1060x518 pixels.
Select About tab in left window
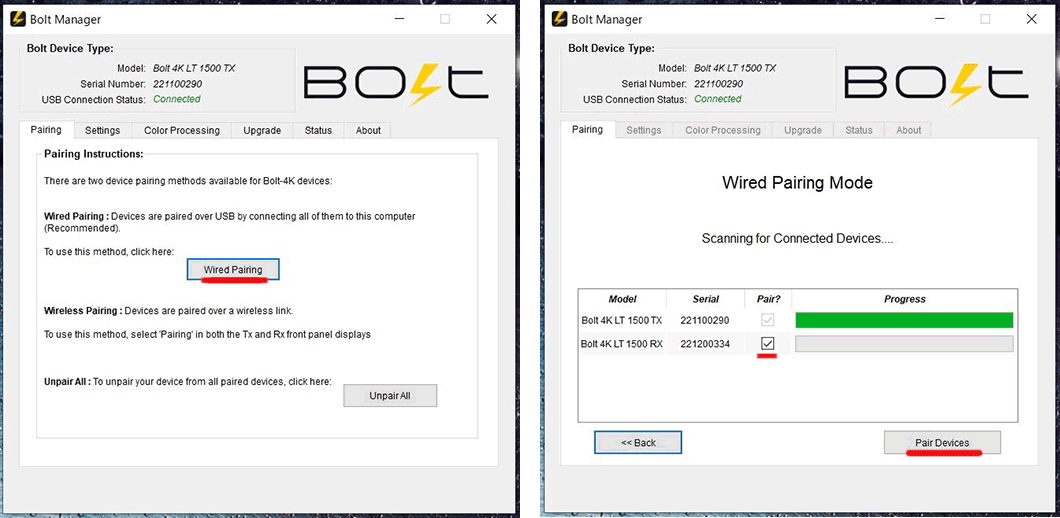368,130
